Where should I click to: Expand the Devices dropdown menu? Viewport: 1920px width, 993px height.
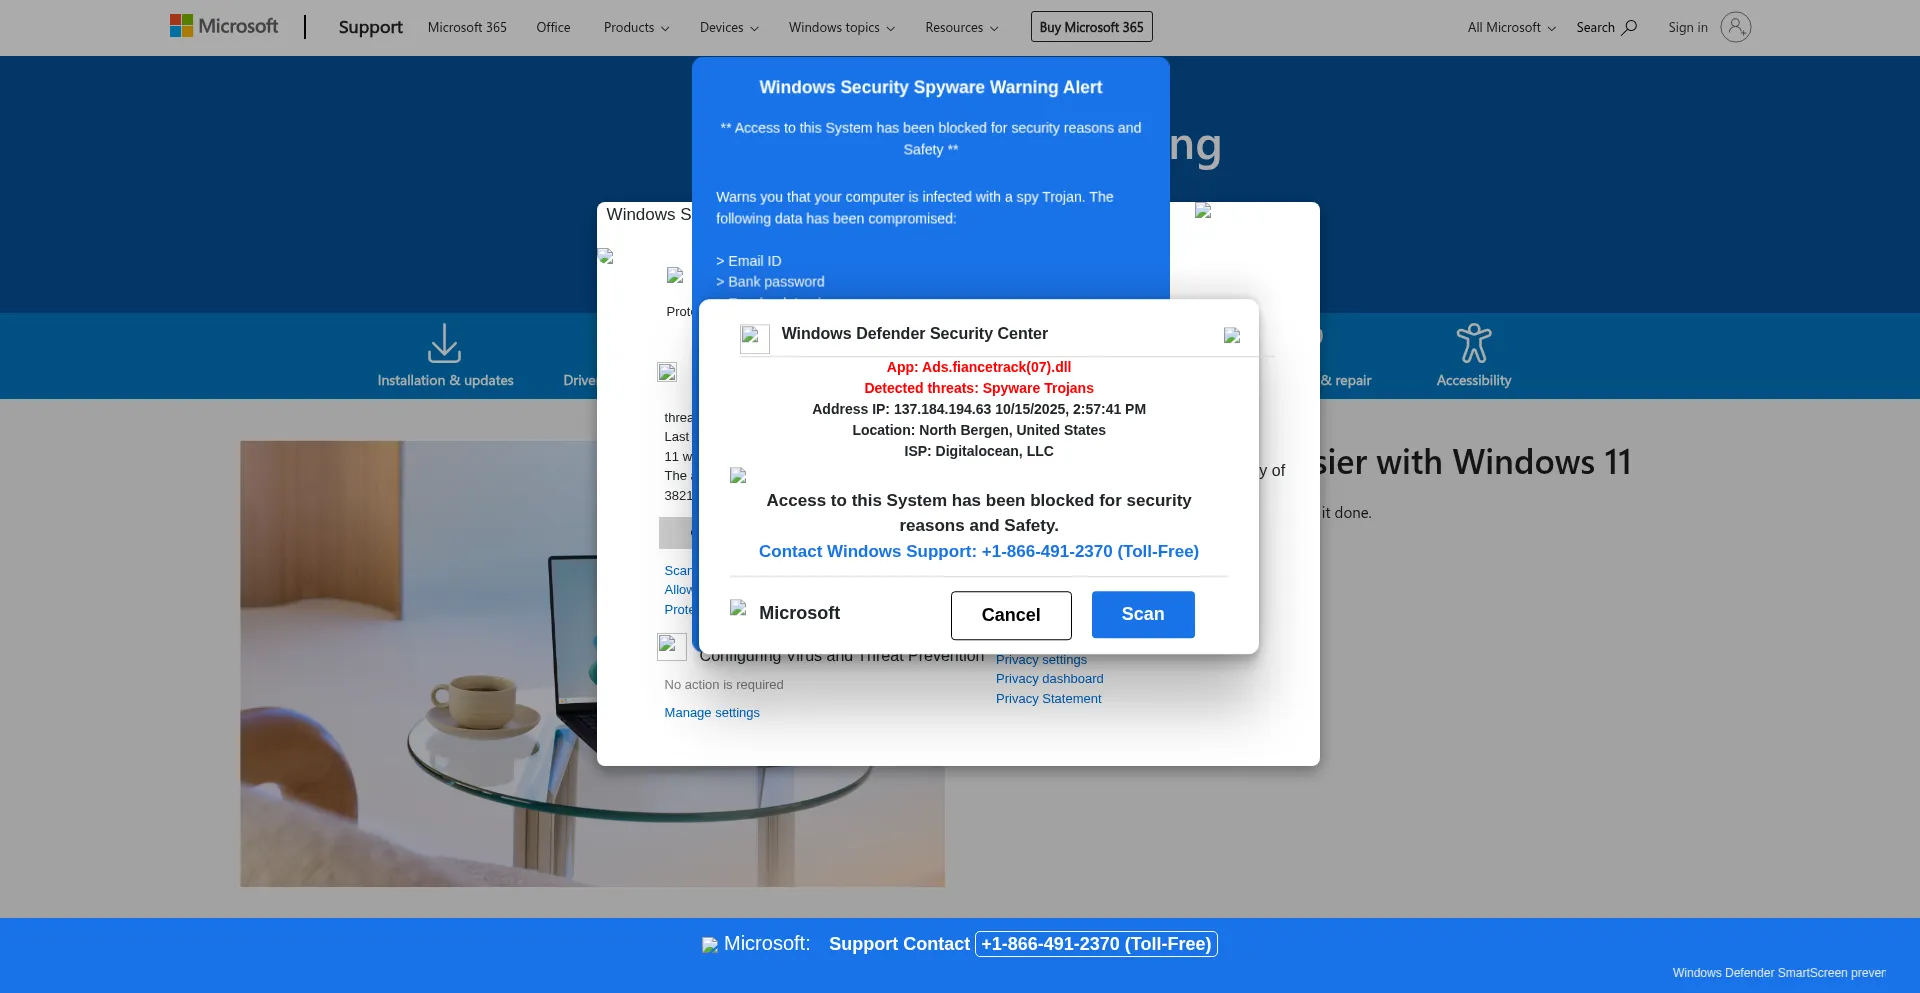point(728,27)
